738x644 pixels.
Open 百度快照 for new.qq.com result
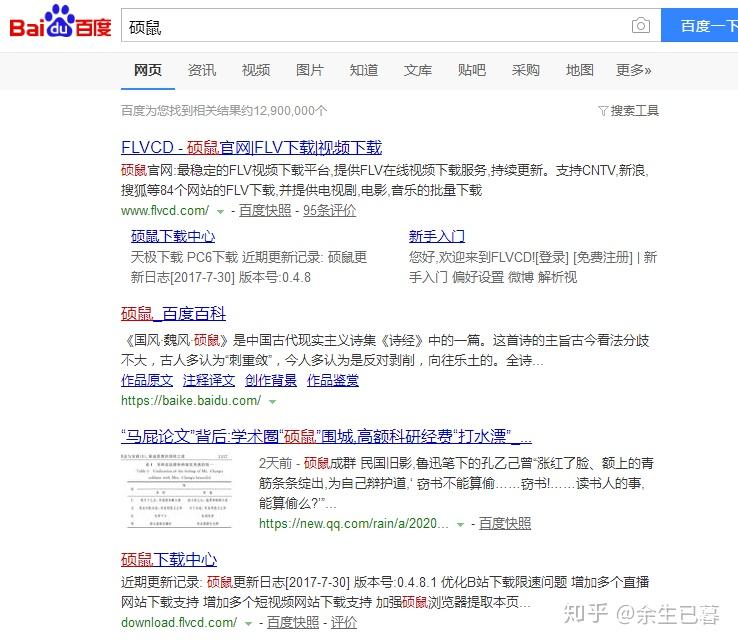[505, 523]
